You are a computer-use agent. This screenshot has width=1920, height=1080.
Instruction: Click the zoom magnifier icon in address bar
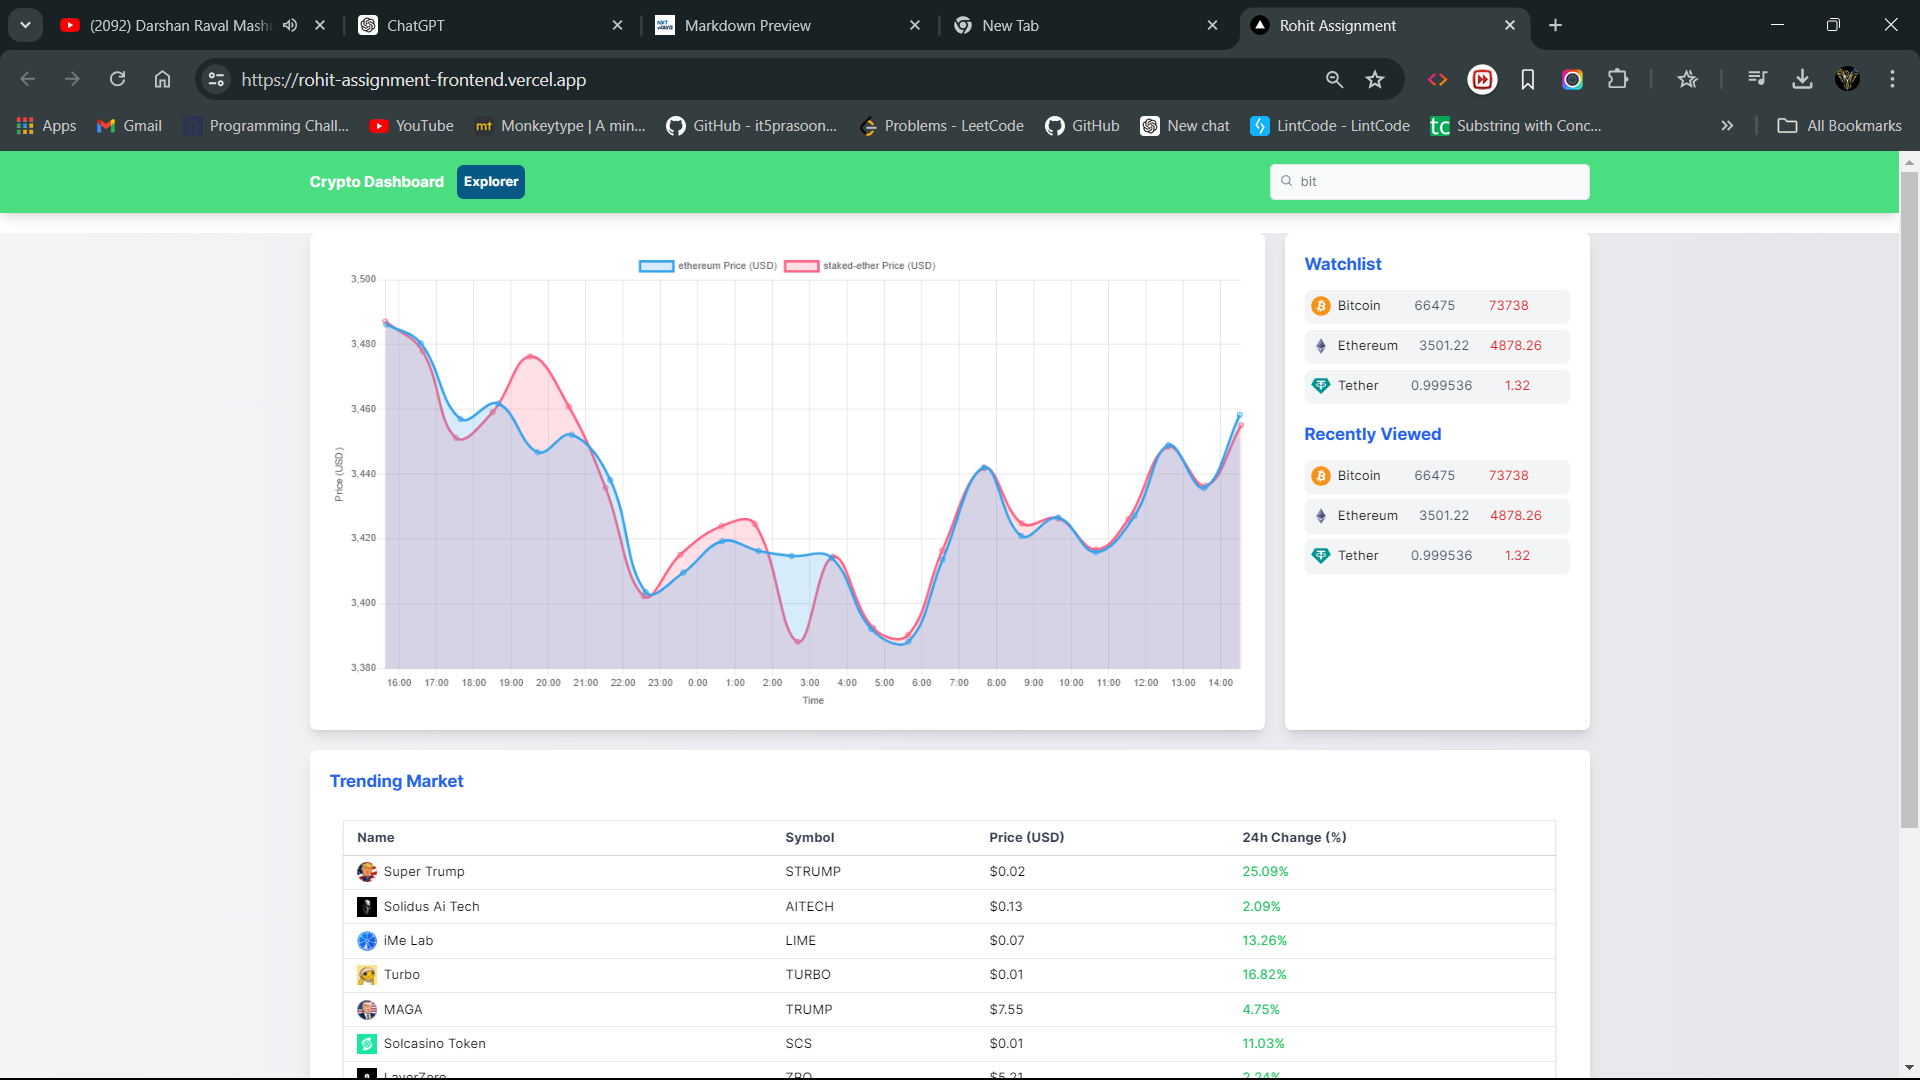click(1334, 79)
